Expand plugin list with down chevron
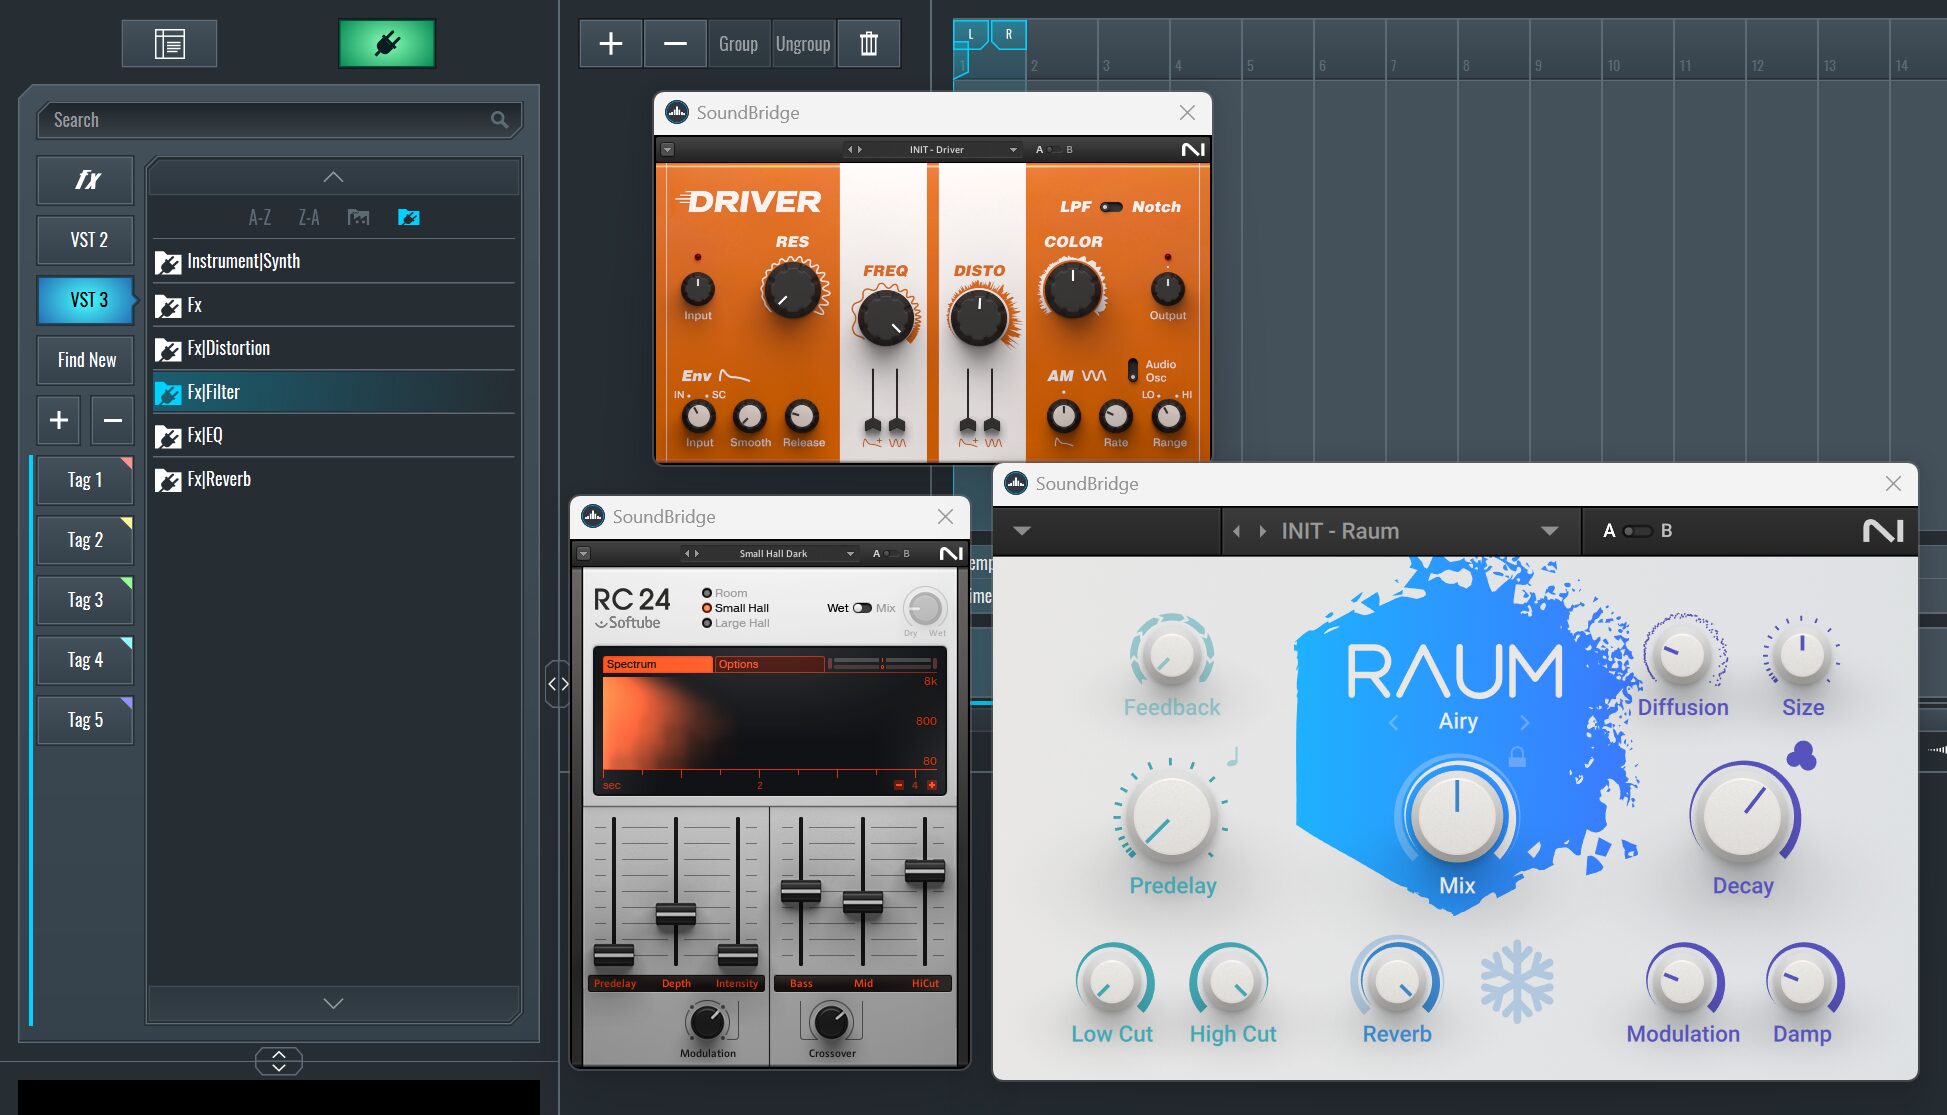This screenshot has height=1115, width=1947. tap(333, 1003)
